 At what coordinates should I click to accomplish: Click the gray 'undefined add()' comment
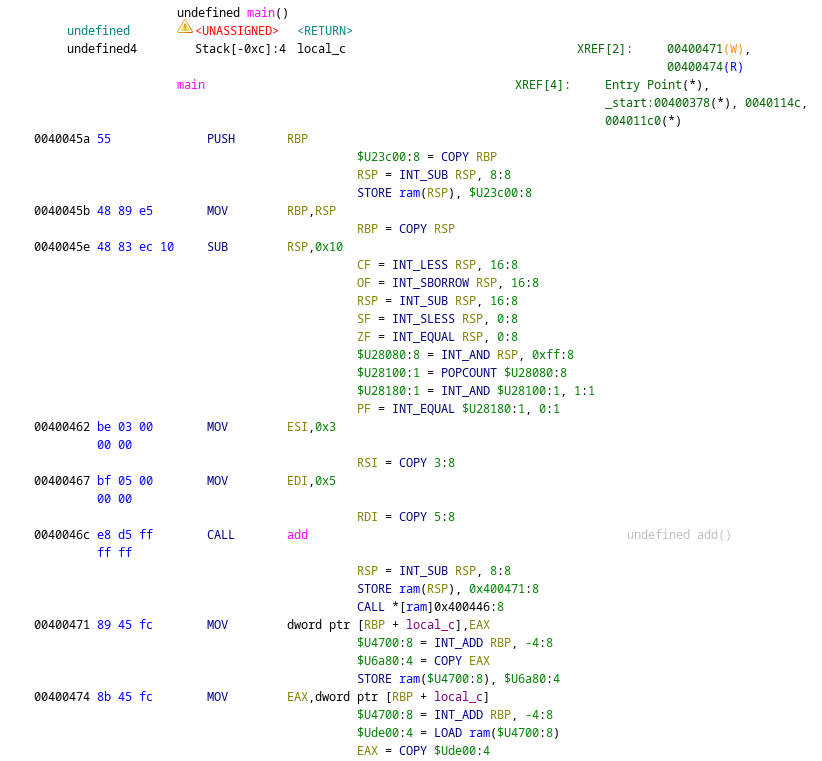coord(679,535)
